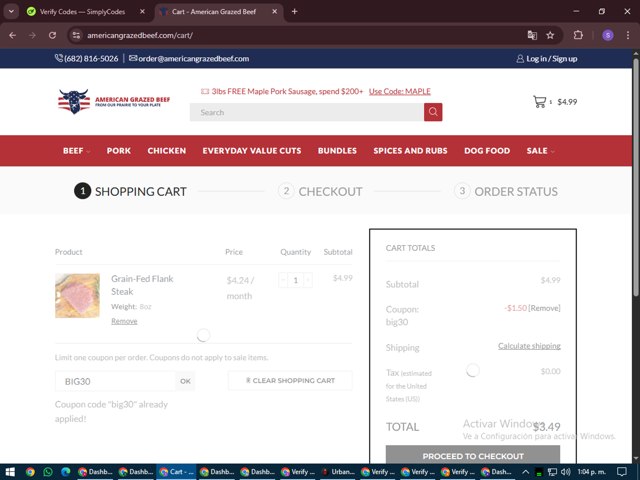The height and width of the screenshot is (480, 640).
Task: Click the American Grazed Beef logo
Action: pyautogui.click(x=114, y=102)
